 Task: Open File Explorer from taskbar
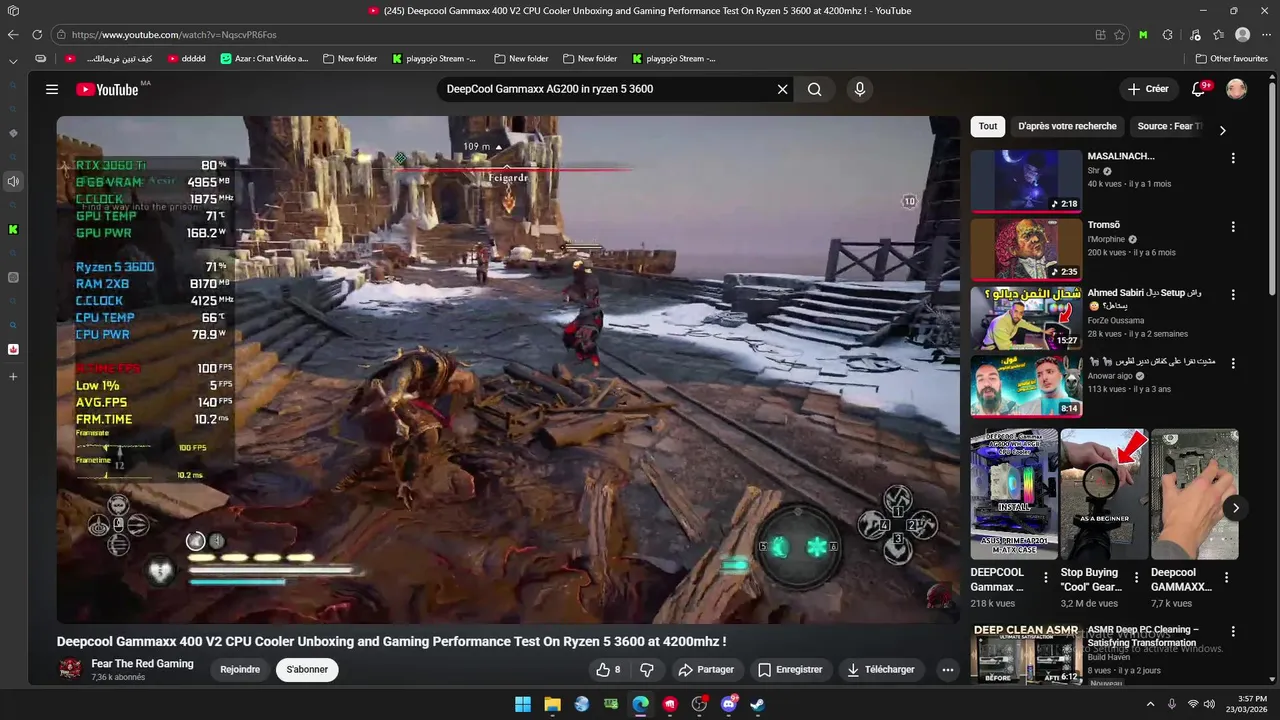click(x=552, y=704)
